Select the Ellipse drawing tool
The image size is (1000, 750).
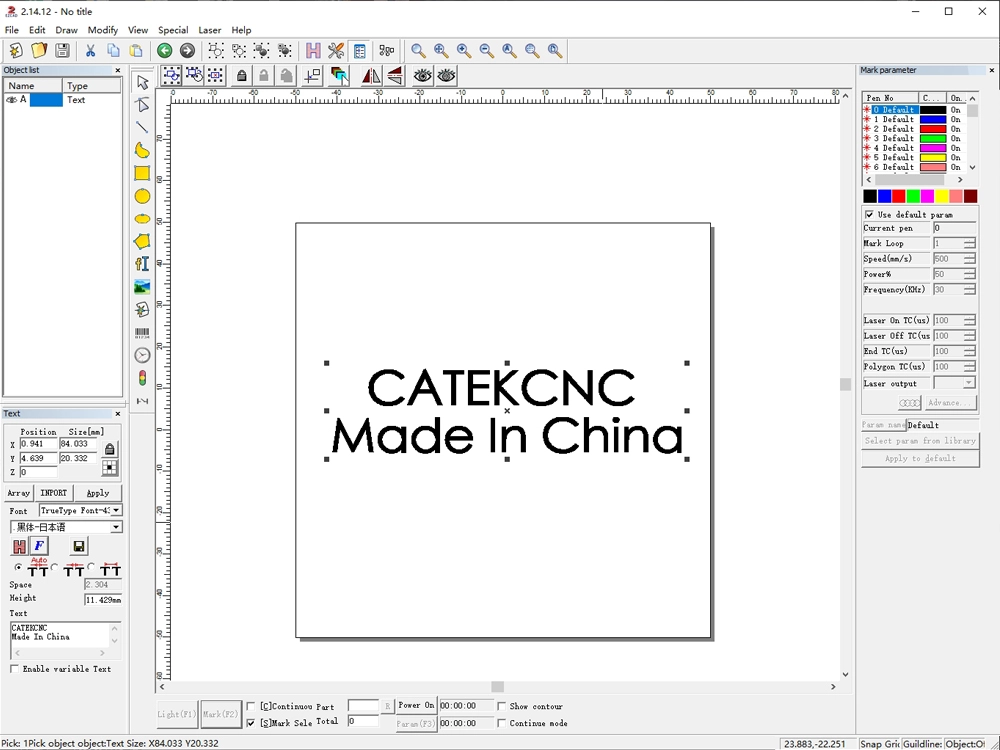[141, 196]
